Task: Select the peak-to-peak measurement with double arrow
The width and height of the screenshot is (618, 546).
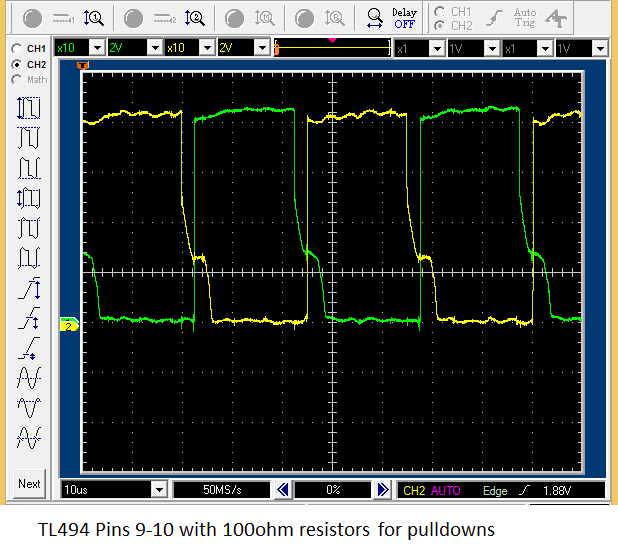Action: coord(29,108)
